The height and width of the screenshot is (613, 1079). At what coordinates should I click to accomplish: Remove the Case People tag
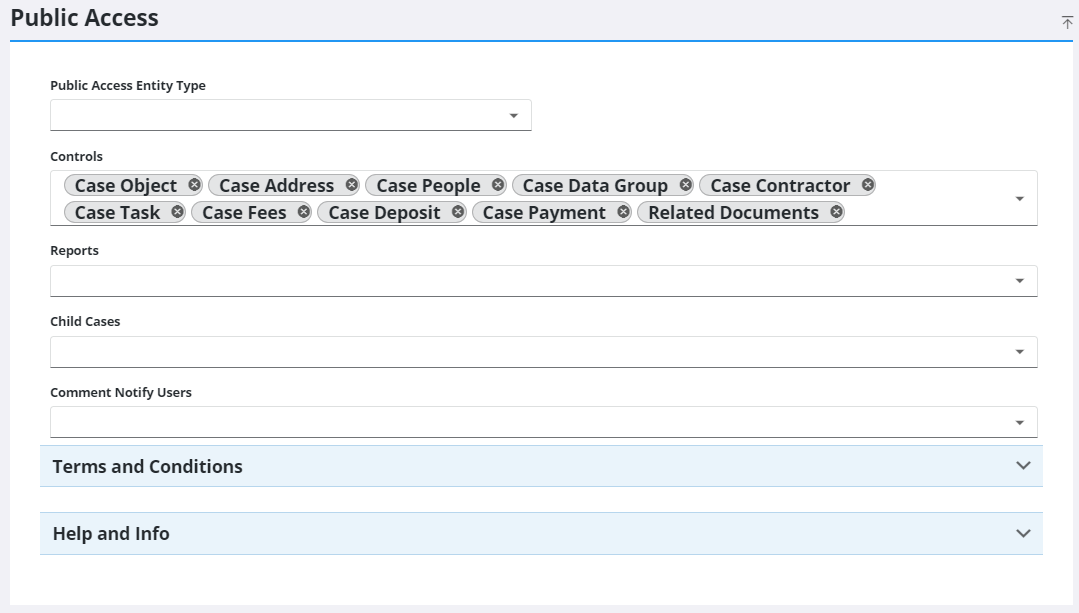tap(497, 185)
